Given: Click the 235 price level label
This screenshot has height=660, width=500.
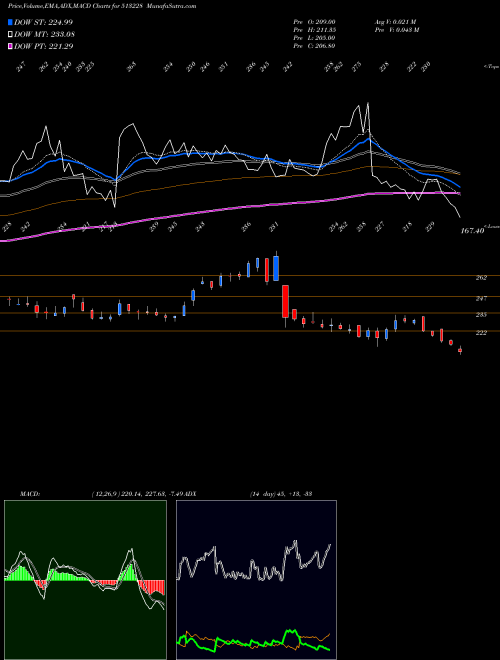Looking at the screenshot, I should click(481, 315).
